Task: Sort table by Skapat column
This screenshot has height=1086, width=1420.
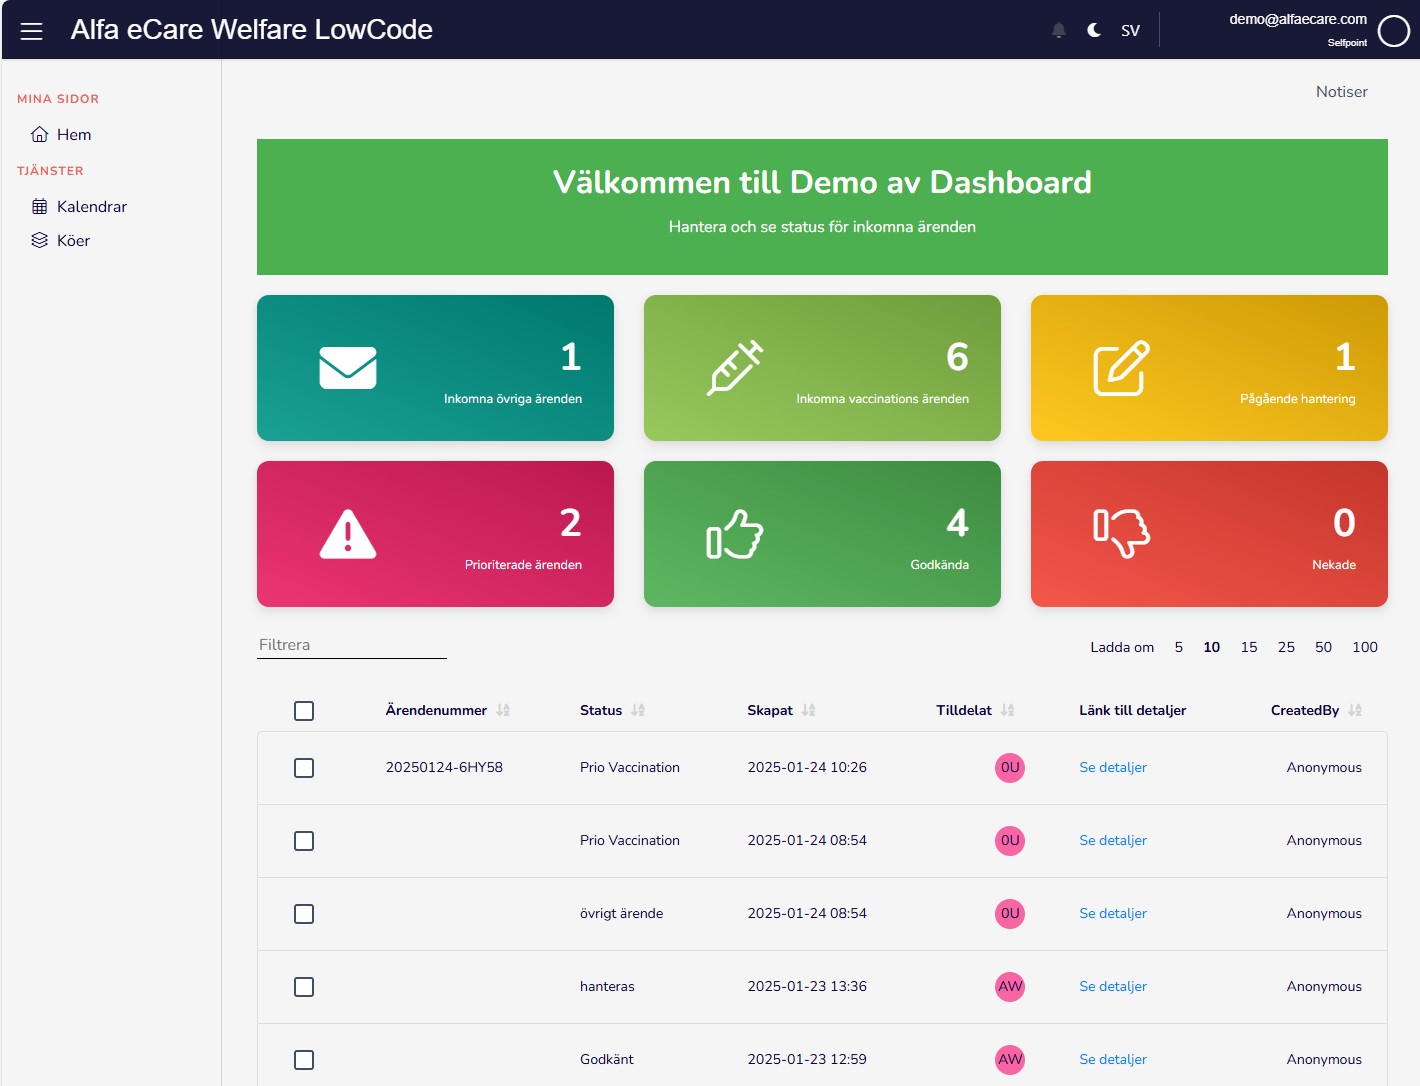Action: pyautogui.click(x=808, y=710)
